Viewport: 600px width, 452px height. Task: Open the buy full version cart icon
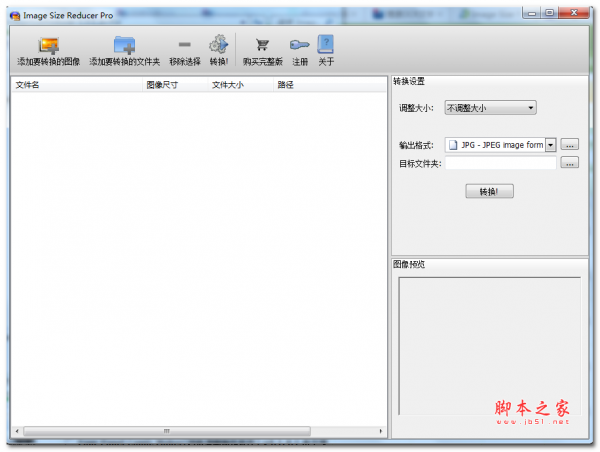[x=262, y=45]
